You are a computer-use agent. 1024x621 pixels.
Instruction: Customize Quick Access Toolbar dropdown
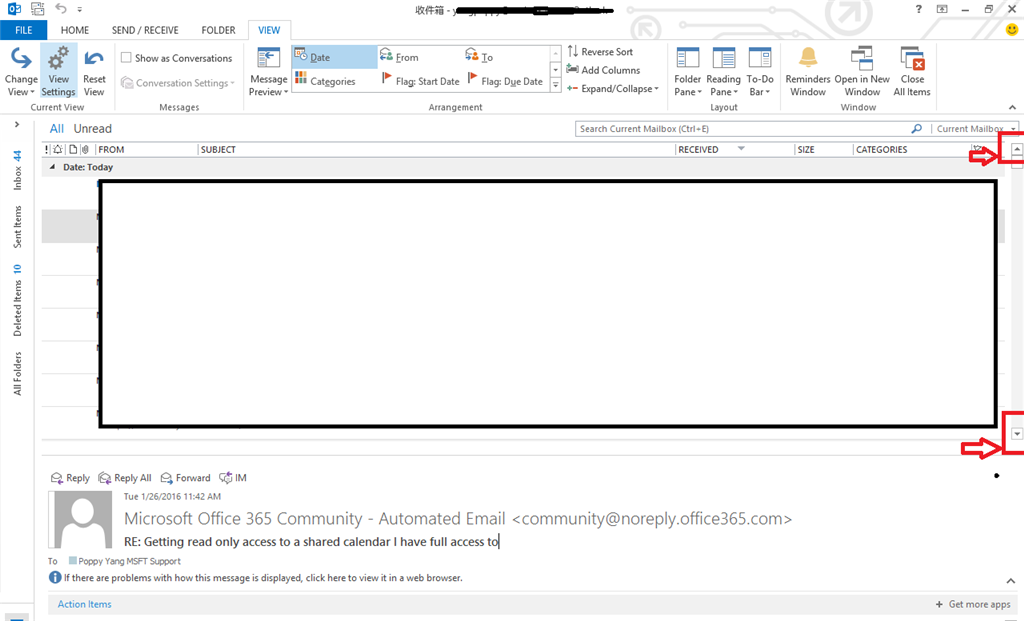click(80, 9)
